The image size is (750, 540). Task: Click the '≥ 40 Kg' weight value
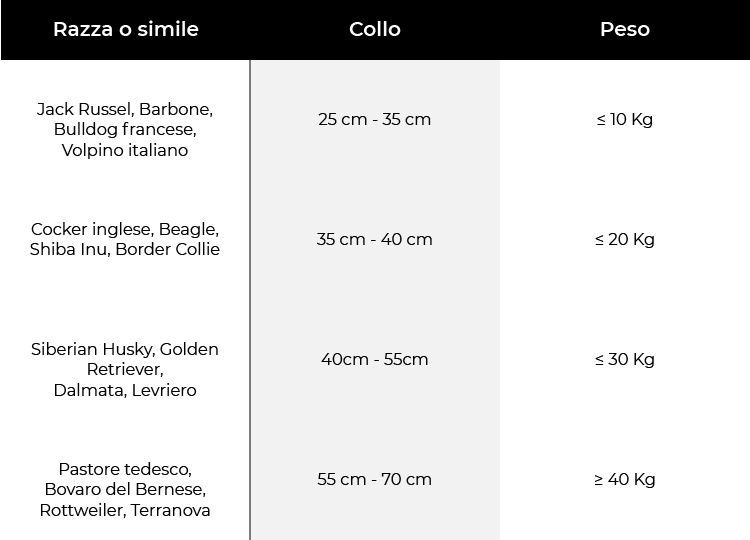pos(625,479)
